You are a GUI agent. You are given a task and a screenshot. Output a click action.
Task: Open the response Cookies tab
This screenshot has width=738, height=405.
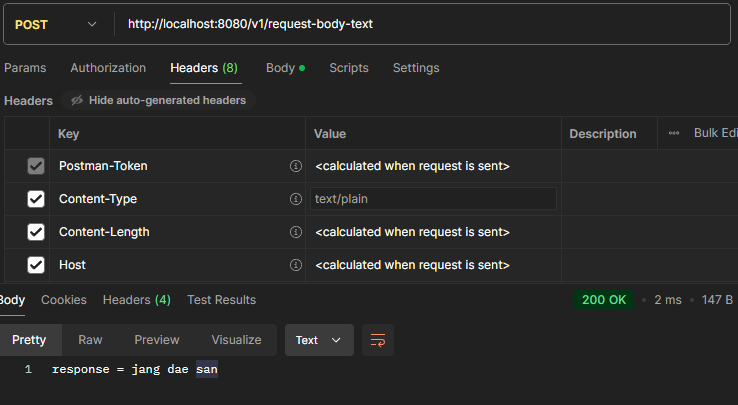[64, 300]
